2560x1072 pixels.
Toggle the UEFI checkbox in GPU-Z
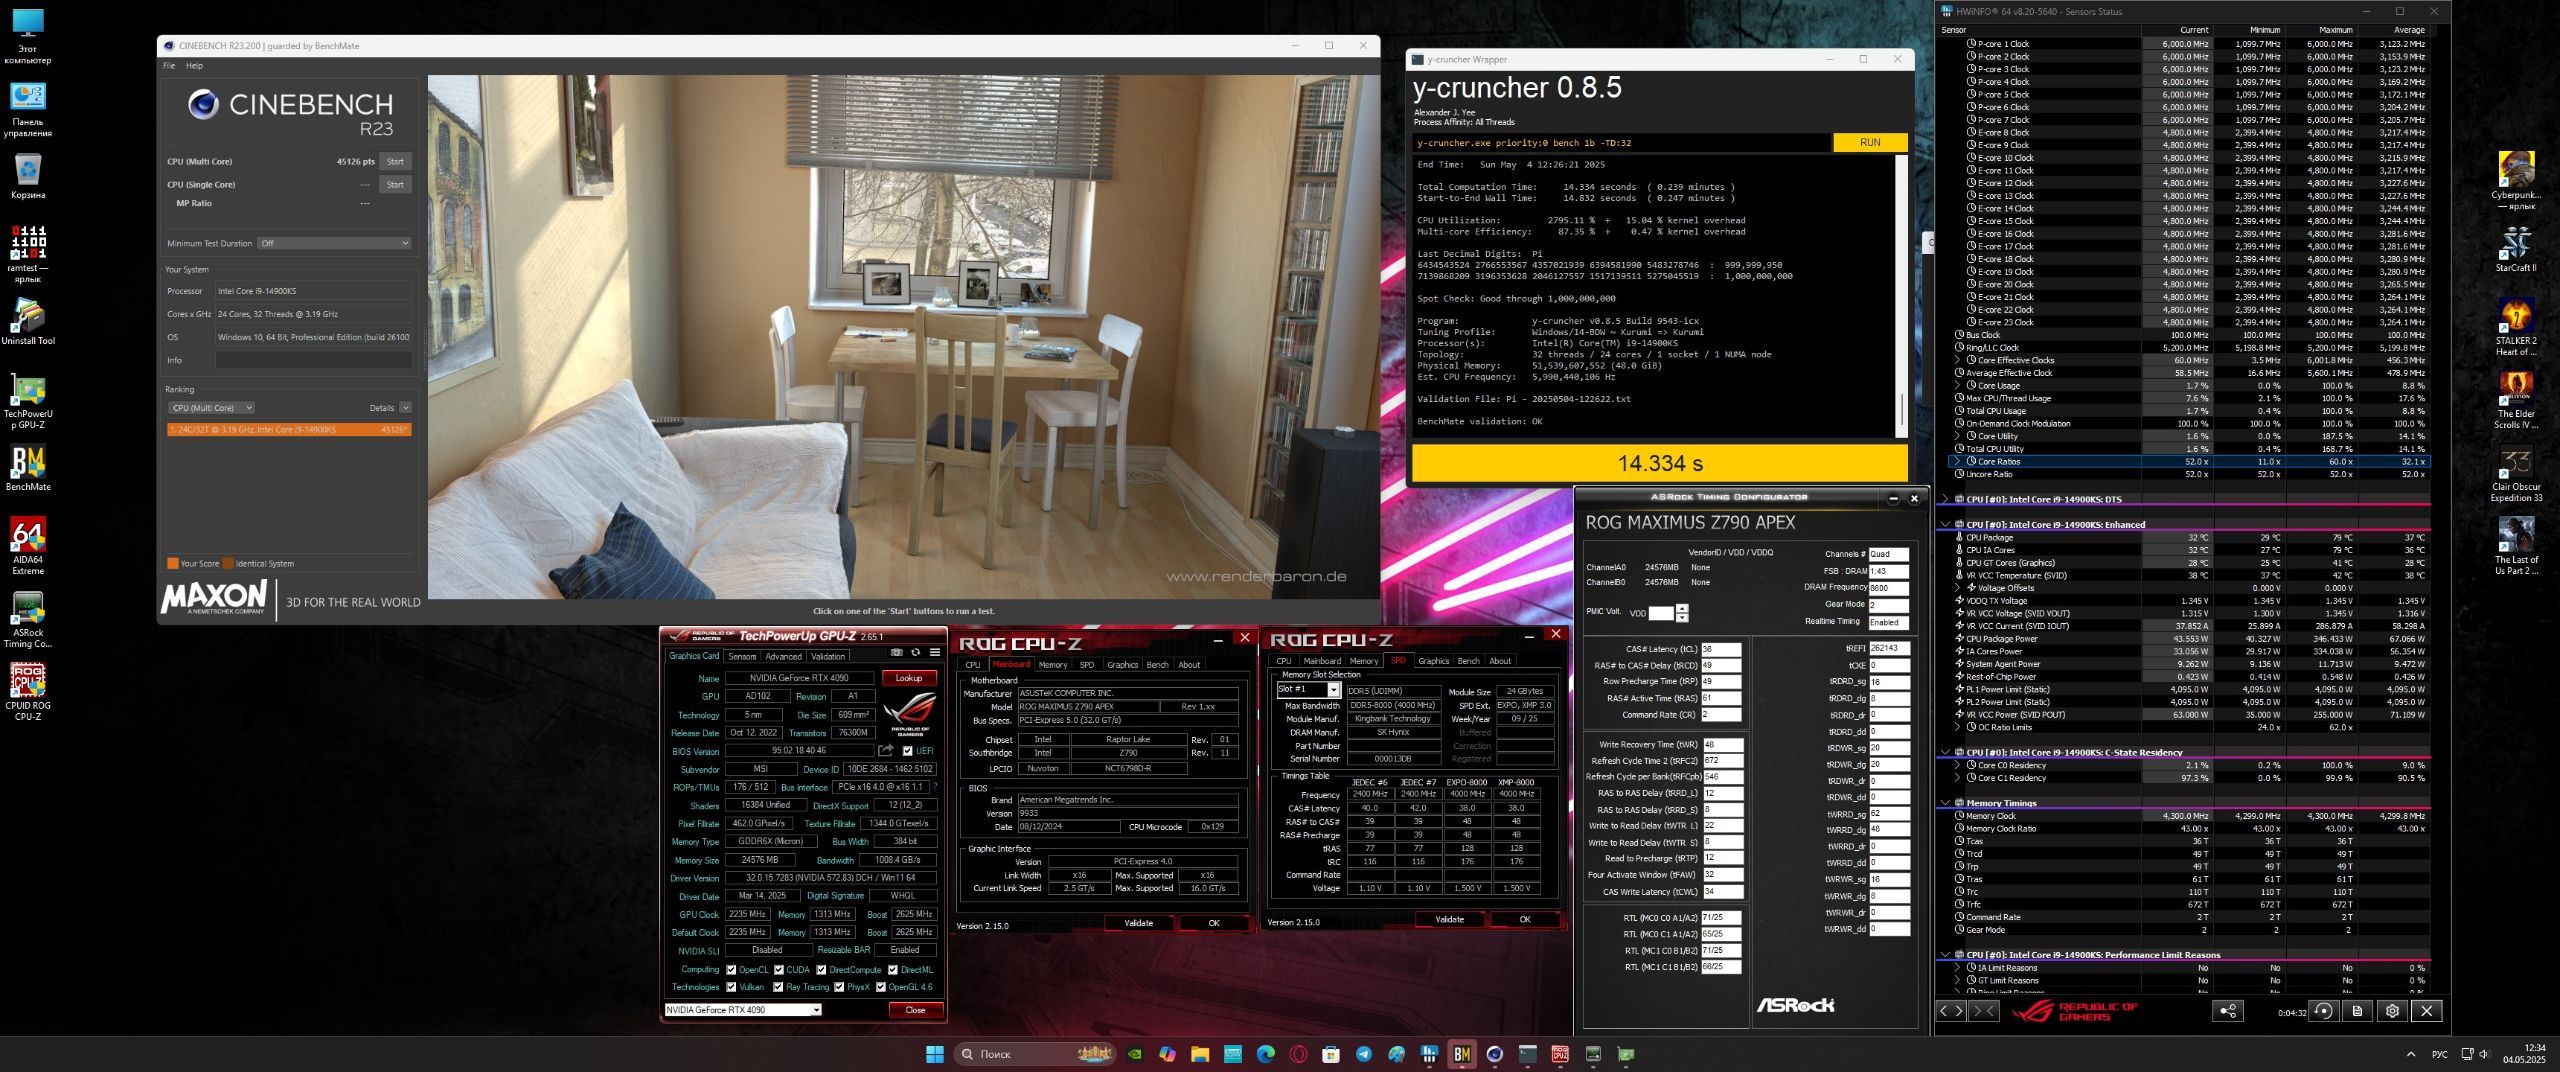tap(907, 751)
